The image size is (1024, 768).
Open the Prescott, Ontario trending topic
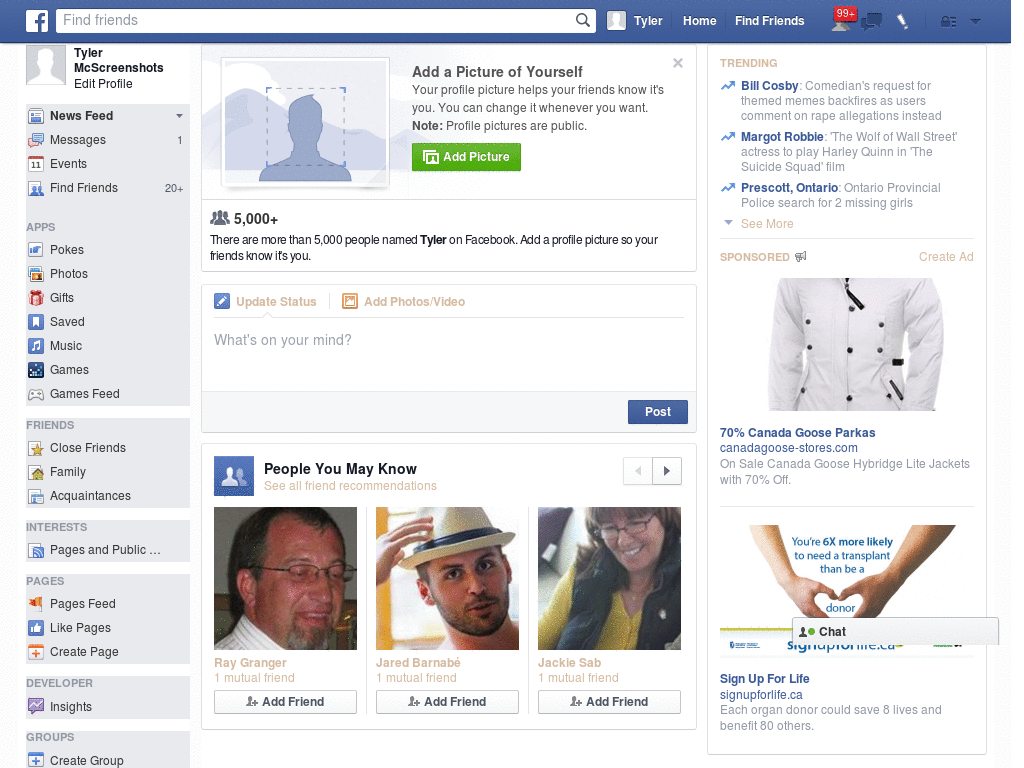pos(789,188)
